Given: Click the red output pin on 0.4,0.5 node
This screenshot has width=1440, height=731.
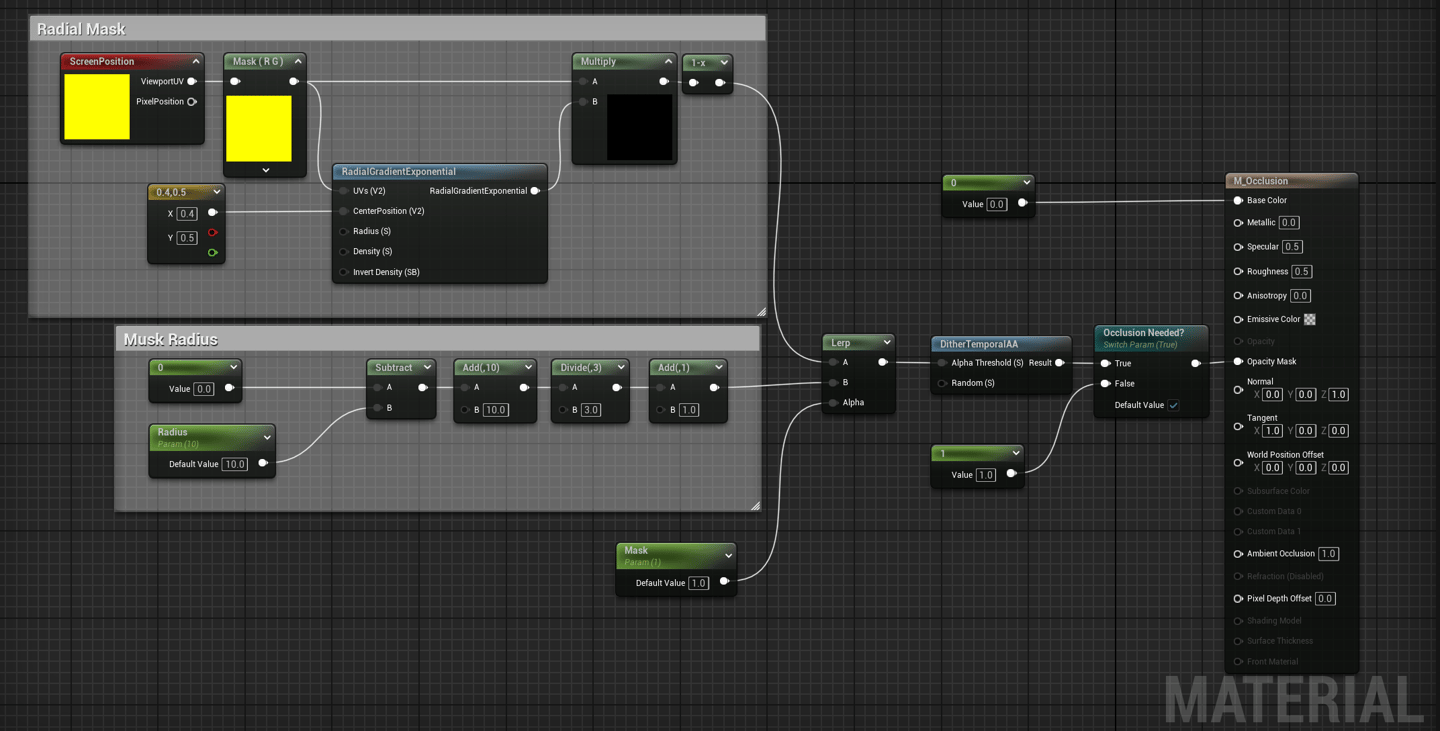Looking at the screenshot, I should 212,232.
